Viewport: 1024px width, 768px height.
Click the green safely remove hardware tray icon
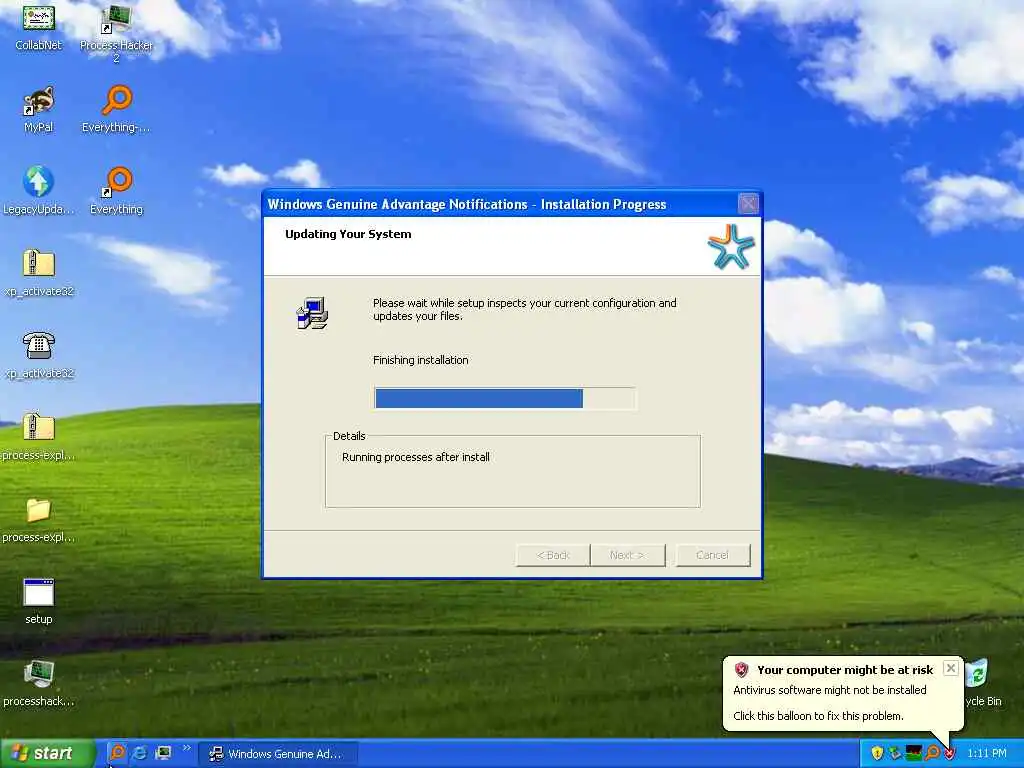pos(895,754)
